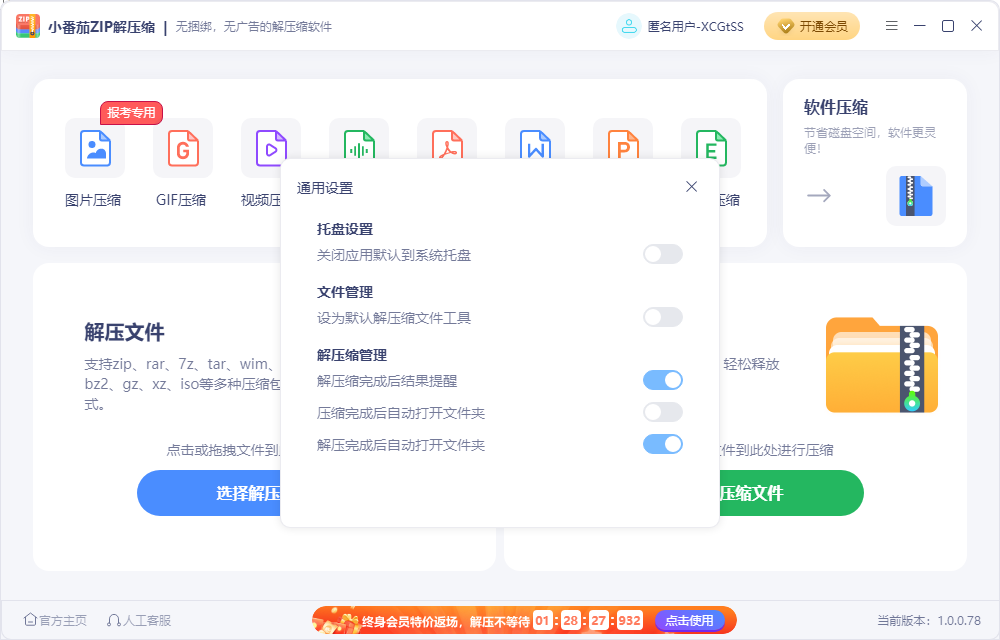The height and width of the screenshot is (640, 1000).
Task: Maximize the application window
Action: [x=948, y=25]
